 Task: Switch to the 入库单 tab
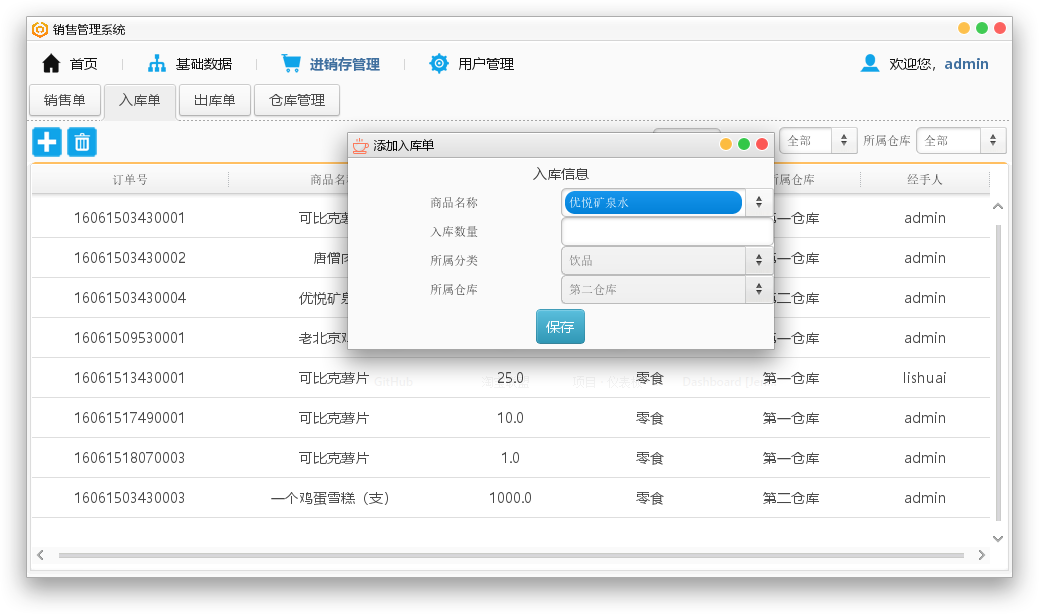point(140,101)
